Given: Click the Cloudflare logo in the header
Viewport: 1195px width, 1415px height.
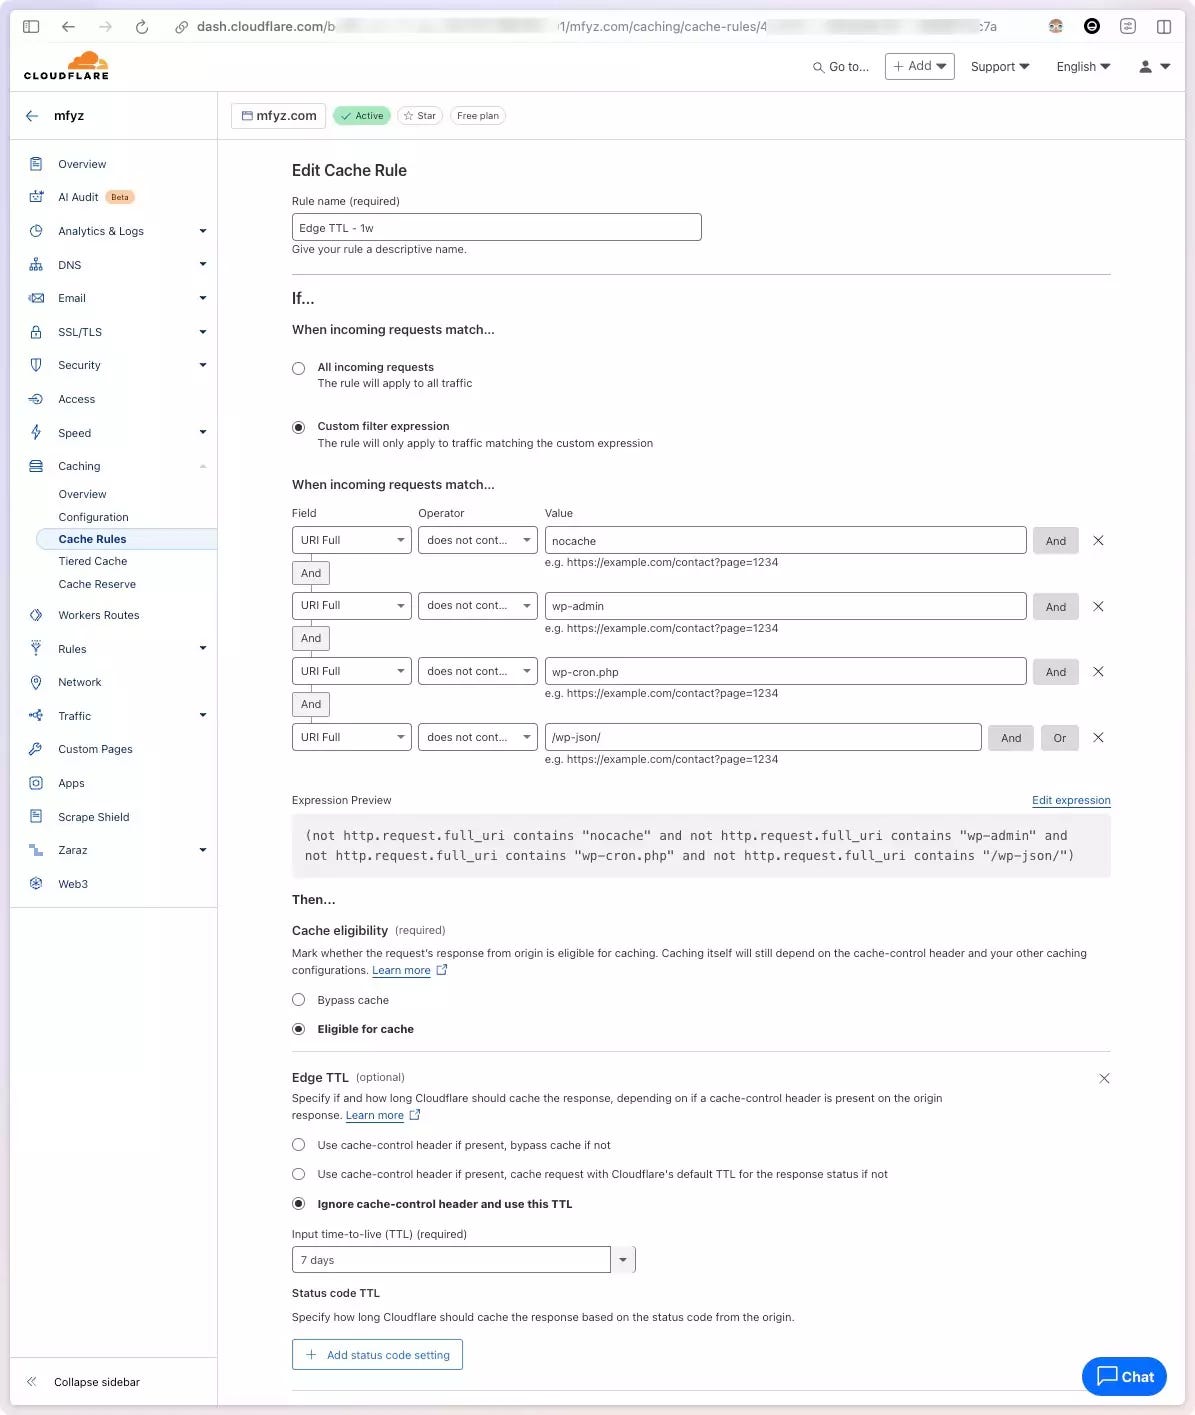Looking at the screenshot, I should pyautogui.click(x=65, y=64).
